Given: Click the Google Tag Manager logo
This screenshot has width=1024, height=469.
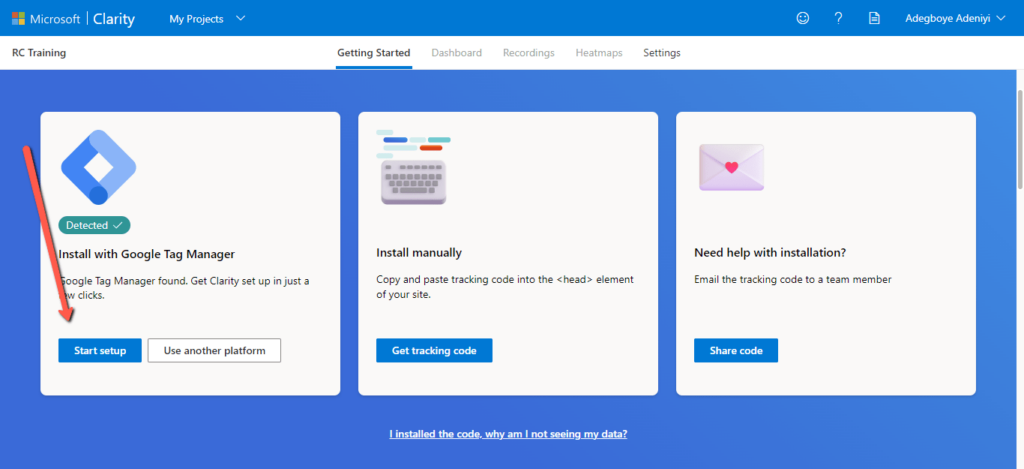Looking at the screenshot, I should coord(98,167).
